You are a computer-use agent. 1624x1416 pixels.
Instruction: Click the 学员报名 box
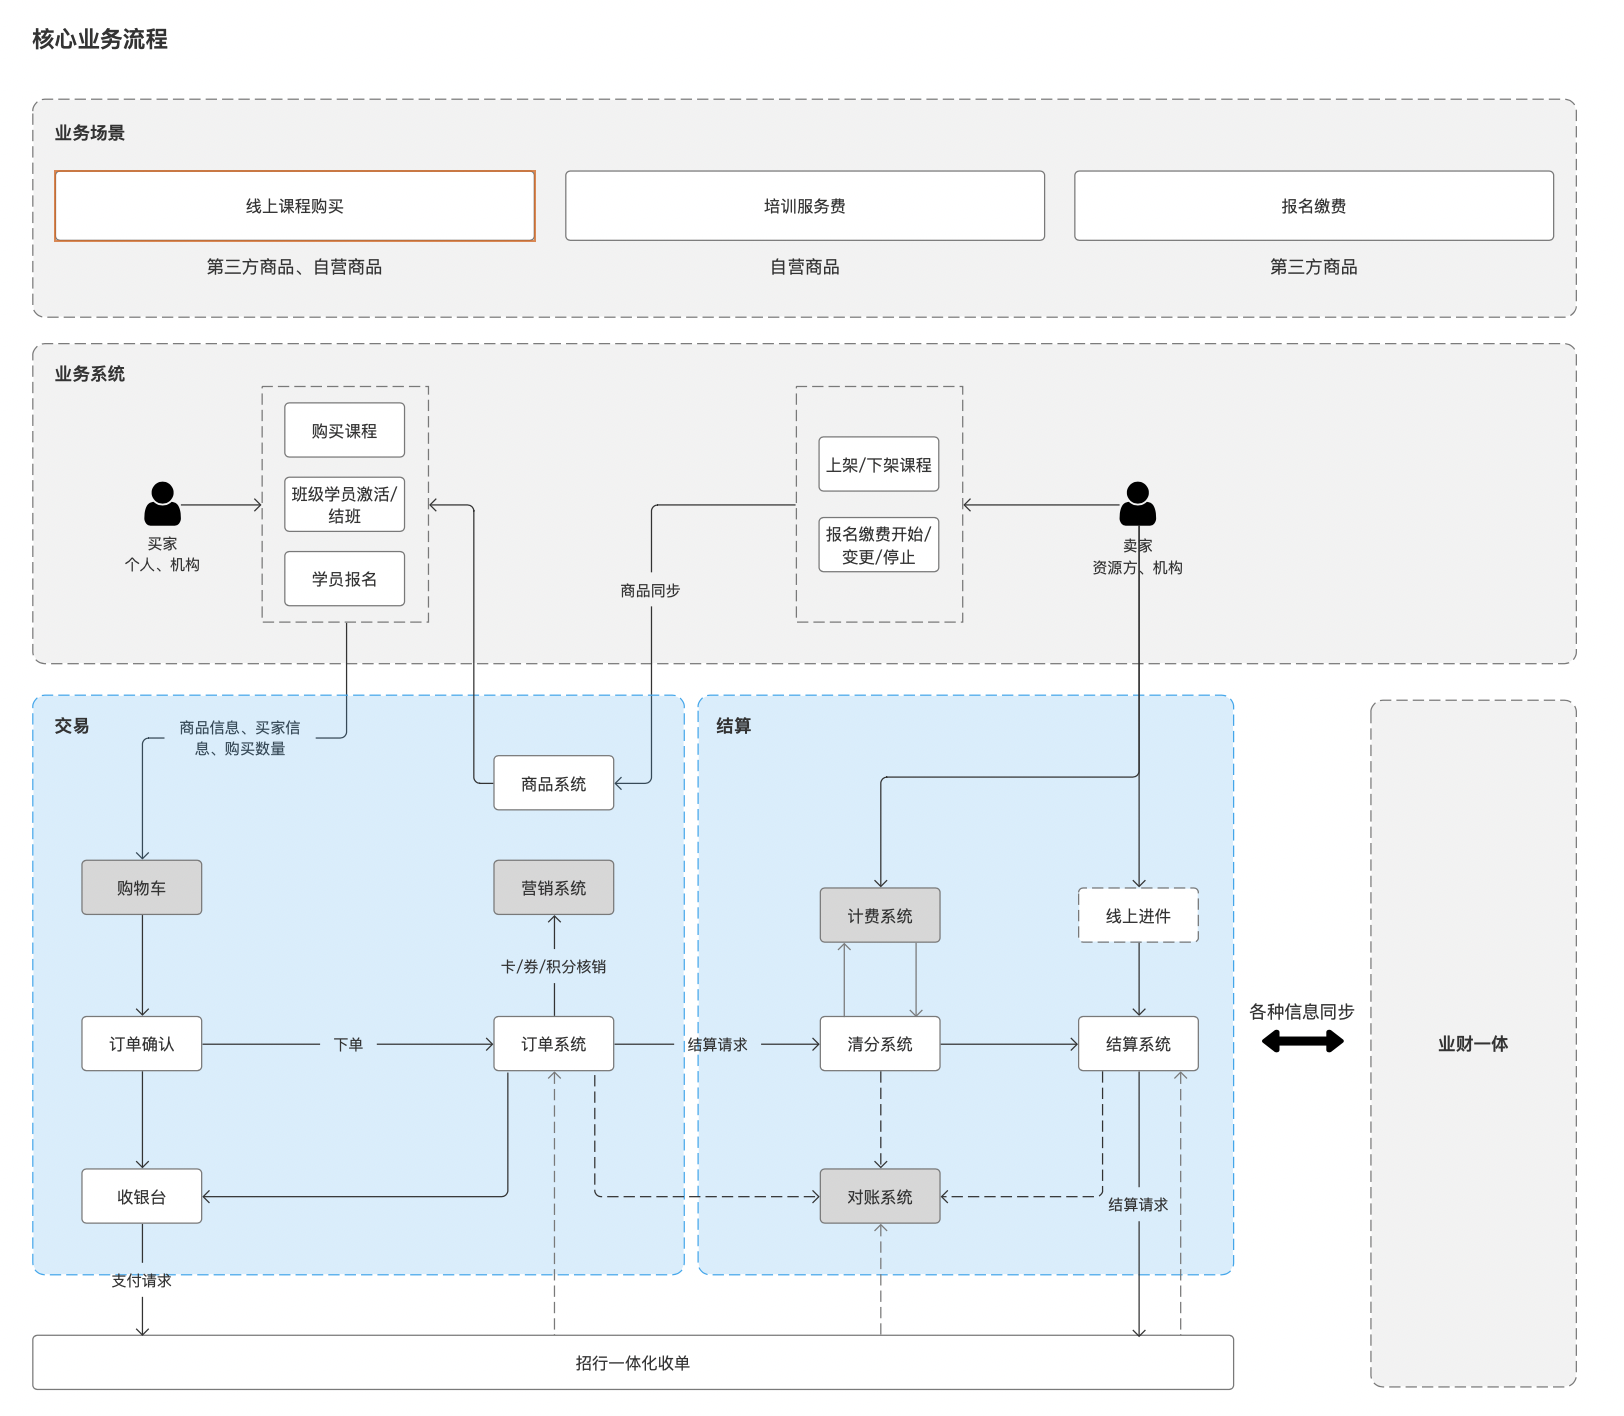click(x=345, y=579)
